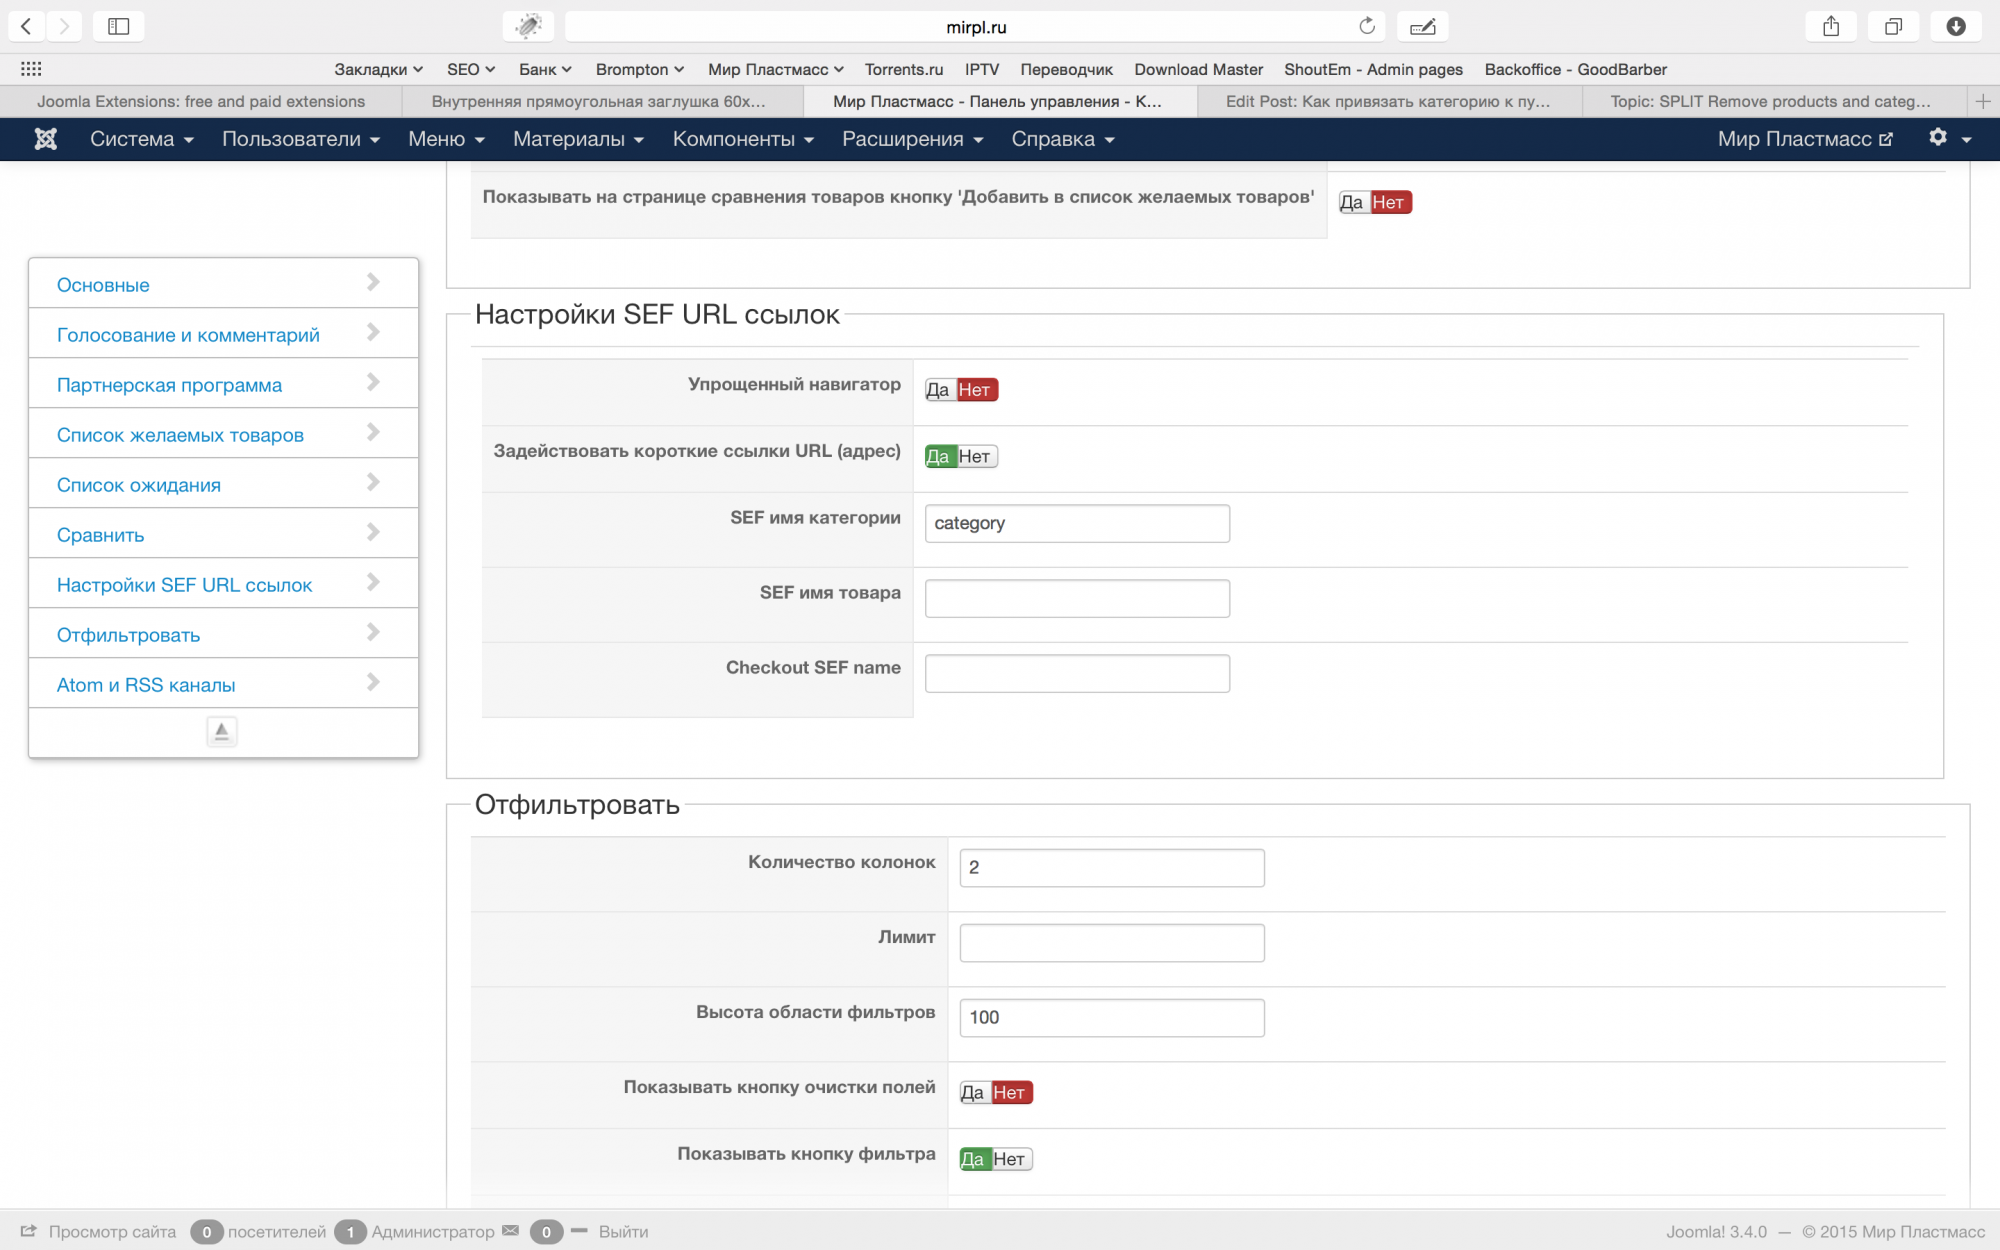Open the settings gear menu
This screenshot has width=2000, height=1250.
1938,138
